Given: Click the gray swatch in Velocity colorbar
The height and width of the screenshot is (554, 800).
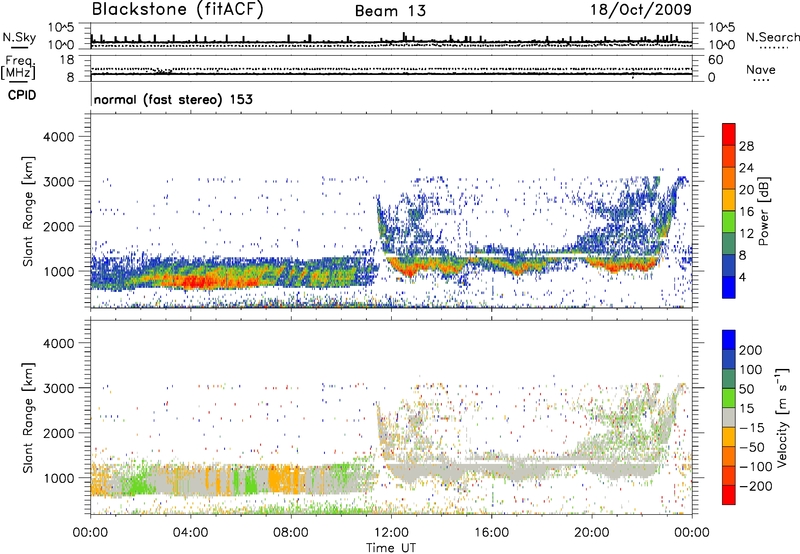Looking at the screenshot, I should 729,418.
